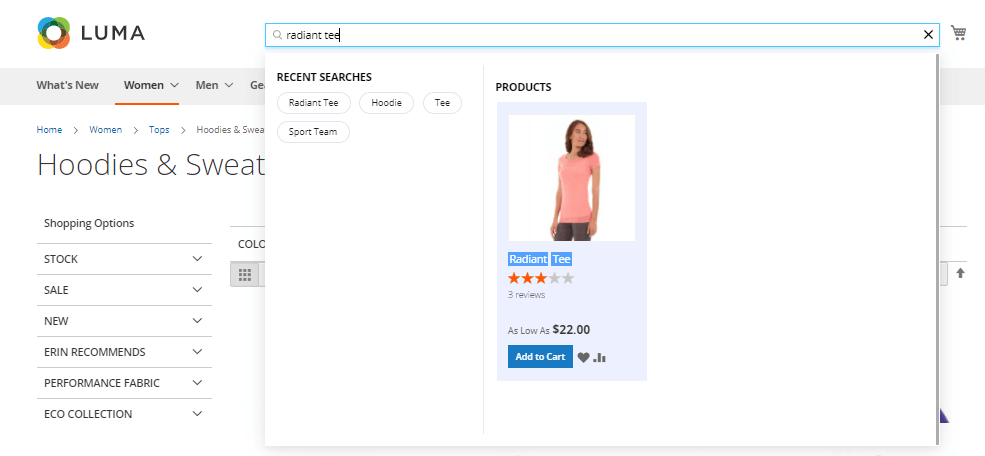Screen dimensions: 985x456
Task: Expand the ECO COLLECTION filter
Action: click(124, 414)
